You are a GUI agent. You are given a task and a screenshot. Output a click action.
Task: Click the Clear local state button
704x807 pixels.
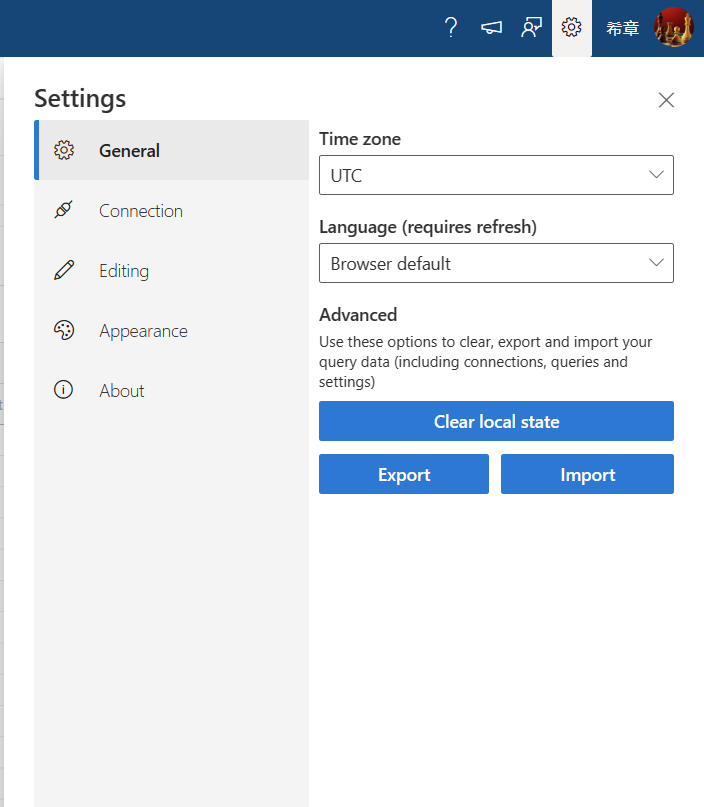496,421
